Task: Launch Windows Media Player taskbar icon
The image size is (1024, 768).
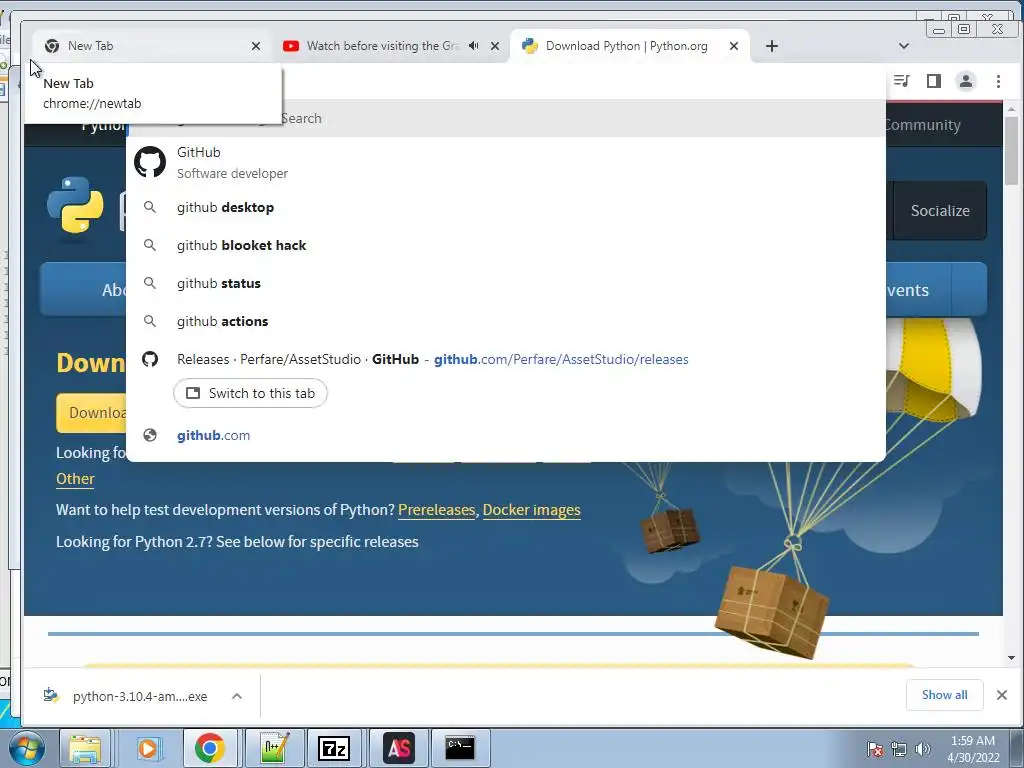Action: point(148,748)
